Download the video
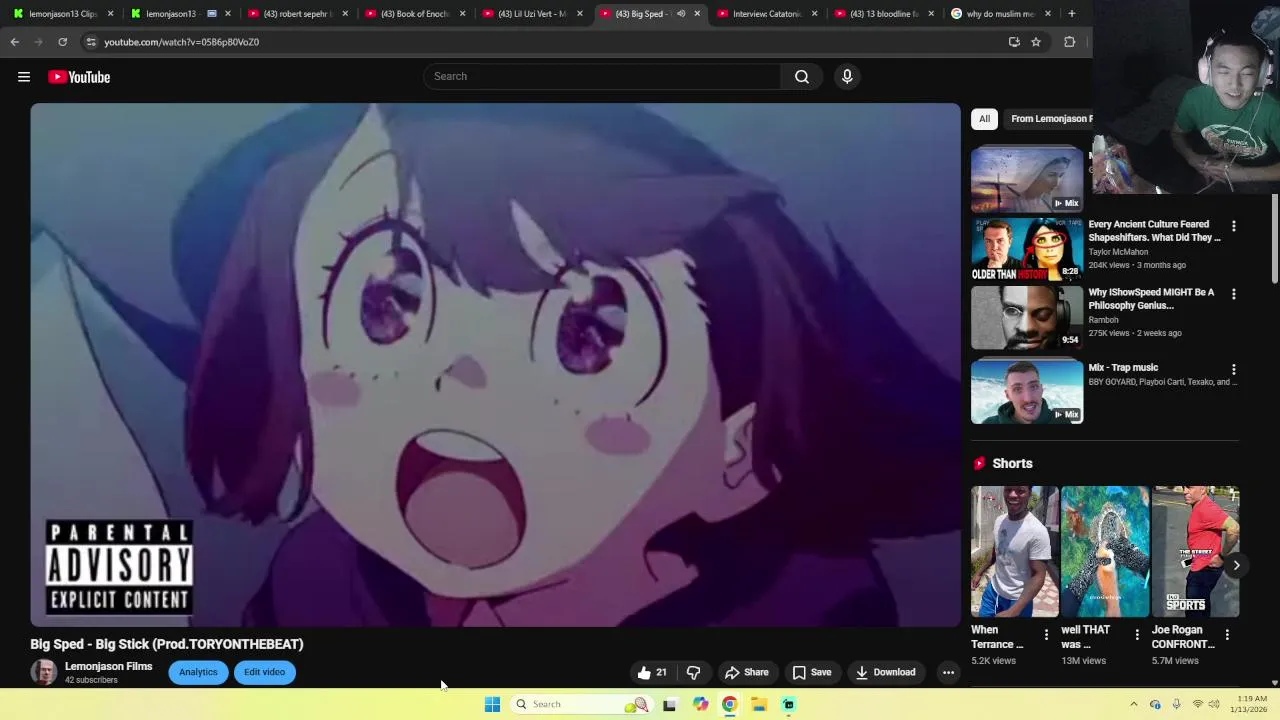 point(886,672)
